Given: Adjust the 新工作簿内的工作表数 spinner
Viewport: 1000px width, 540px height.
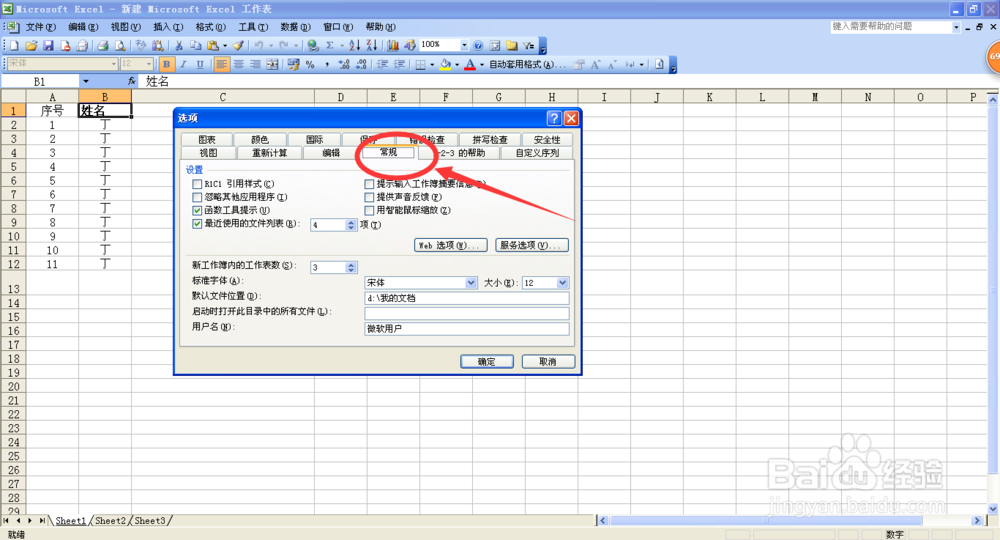Looking at the screenshot, I should click(351, 267).
